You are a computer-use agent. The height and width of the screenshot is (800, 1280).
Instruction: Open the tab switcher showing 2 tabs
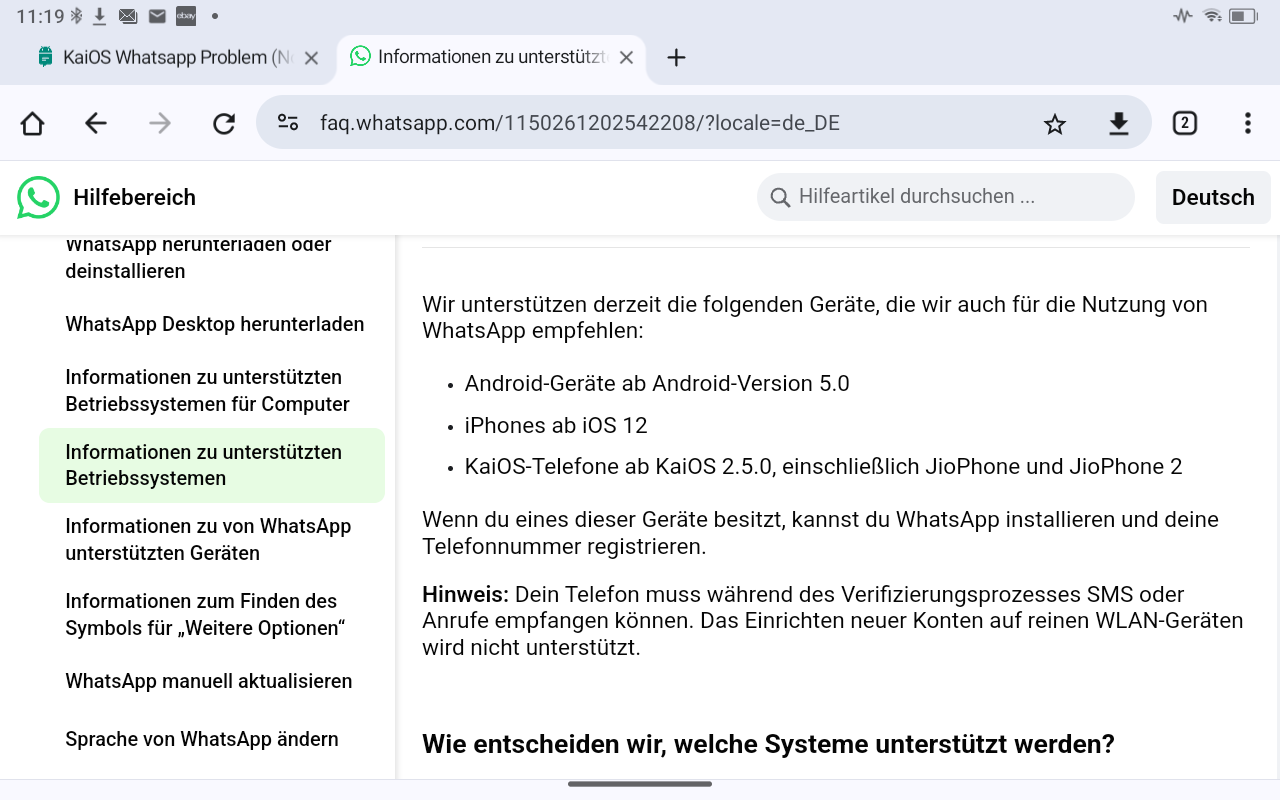coord(1184,123)
